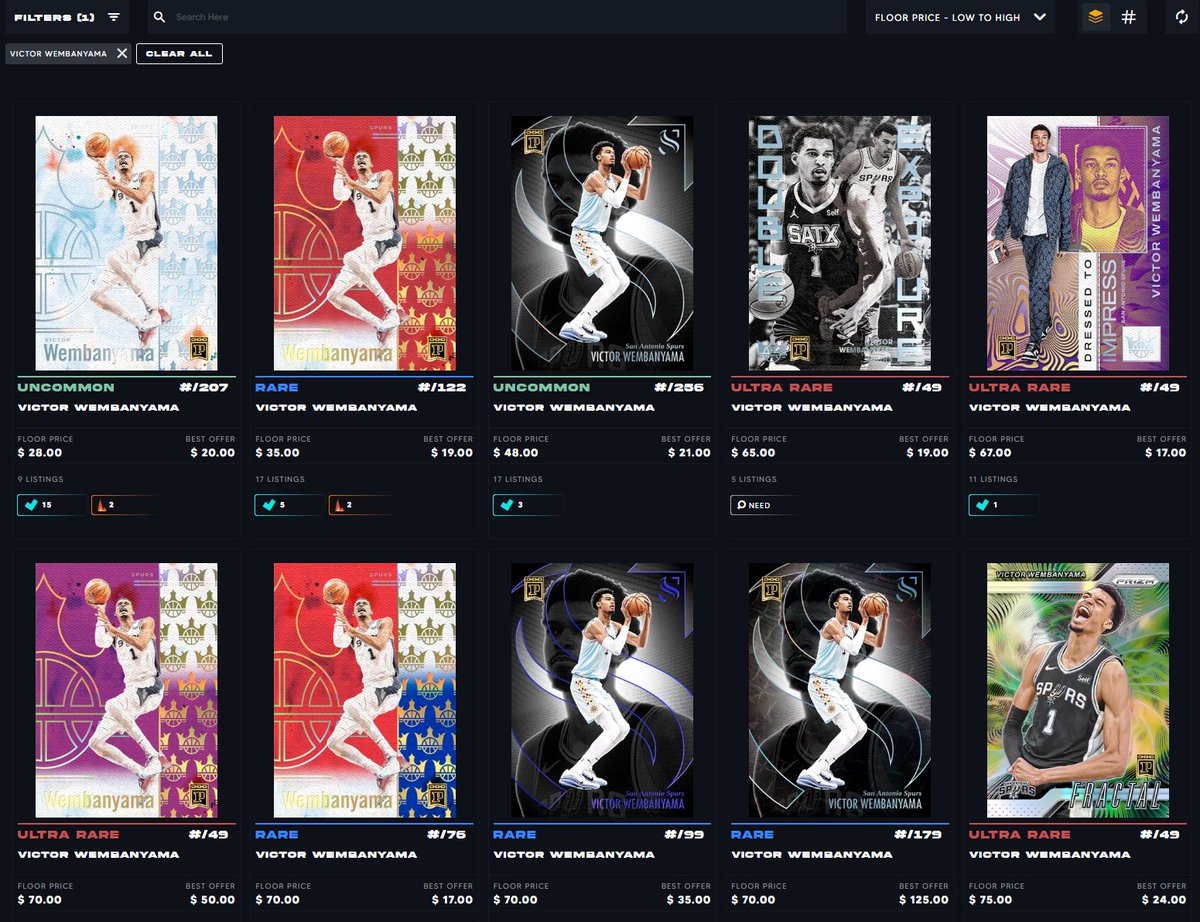Click the $ 48.00 floor price
Viewport: 1200px width, 922px height.
(515, 452)
